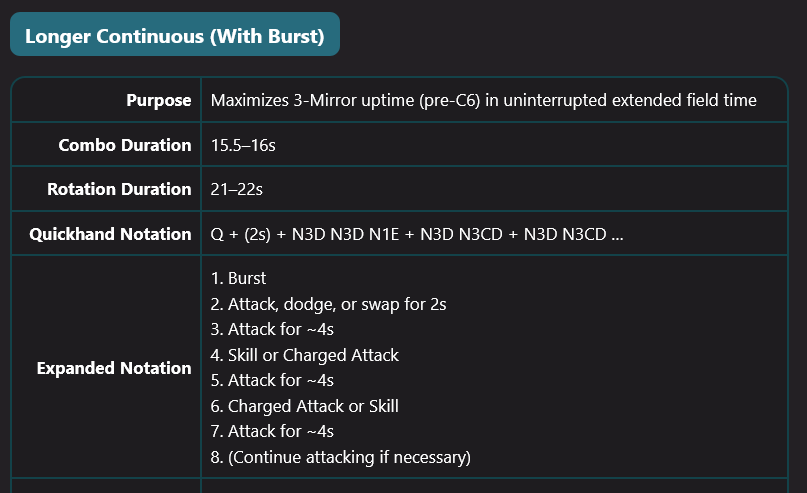Select the Purpose row label
The height and width of the screenshot is (493, 807).
pyautogui.click(x=159, y=100)
